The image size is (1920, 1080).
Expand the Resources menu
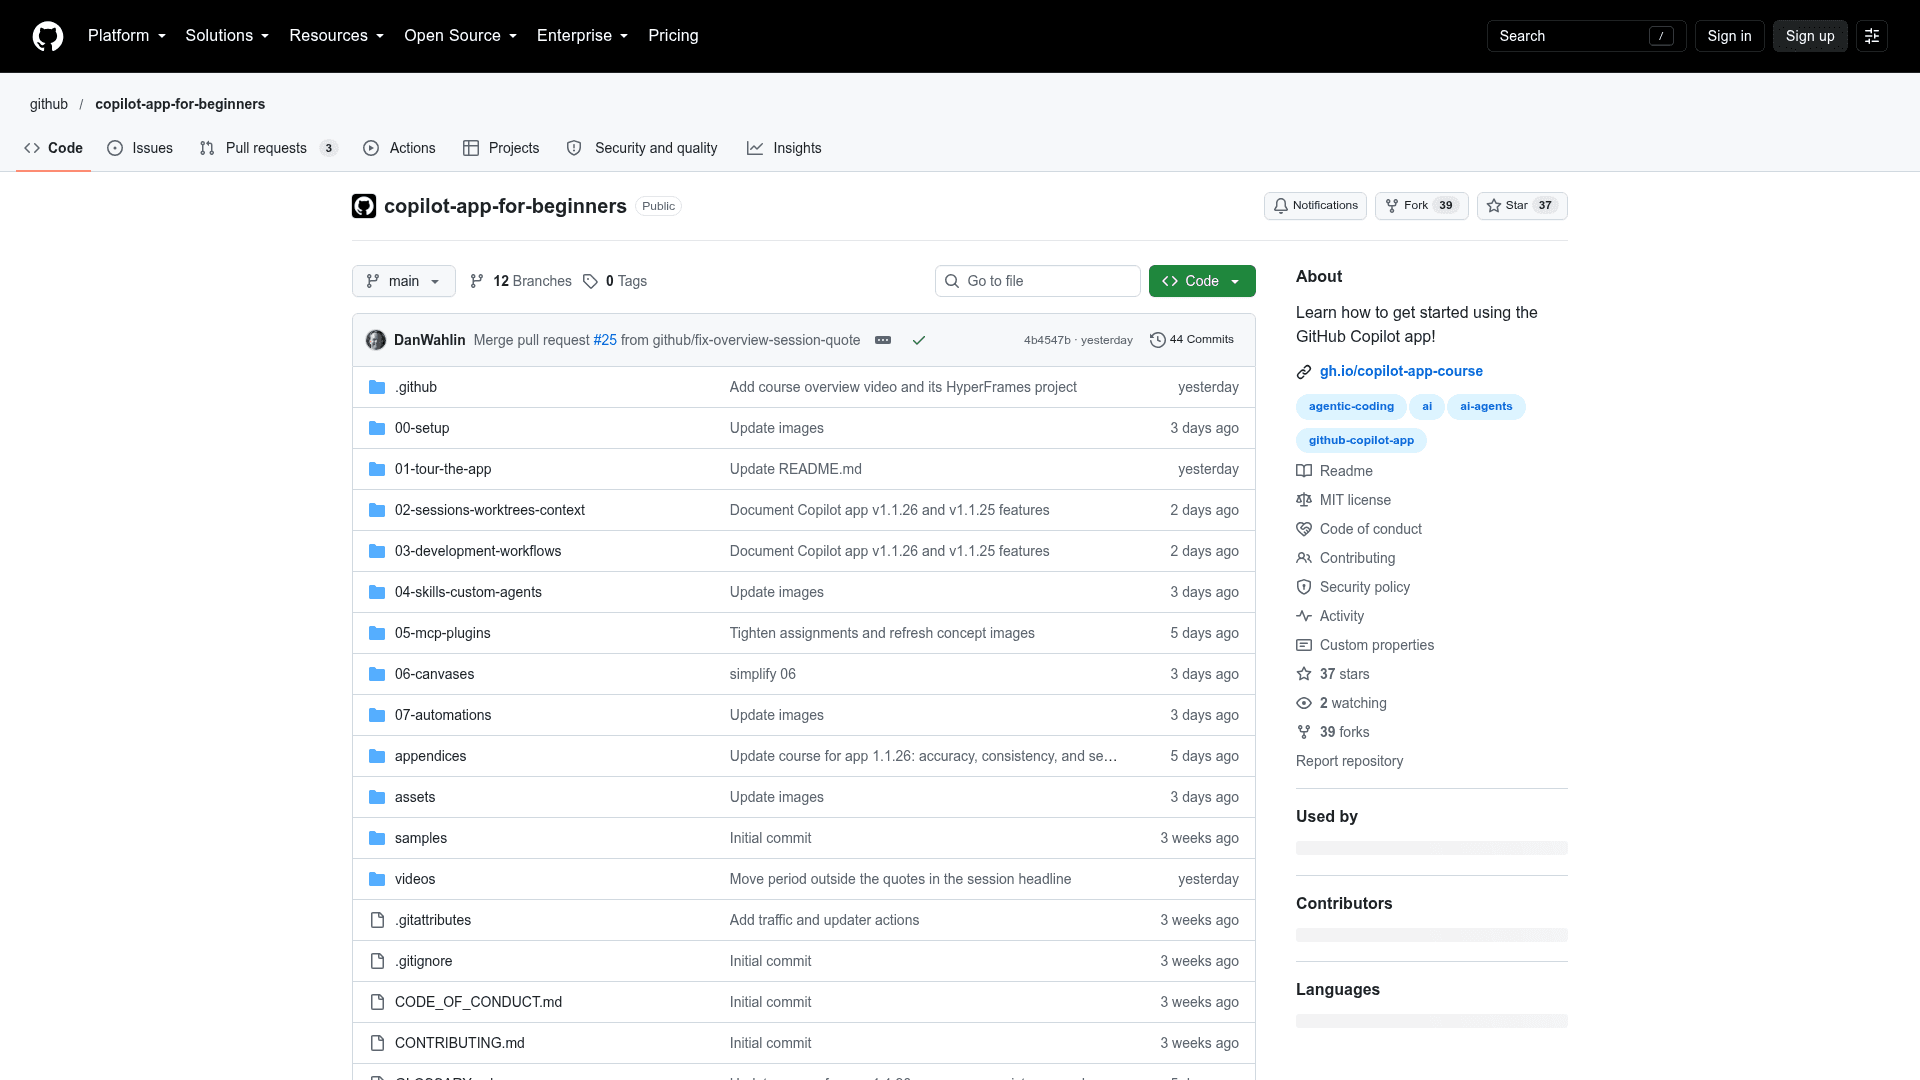point(337,36)
